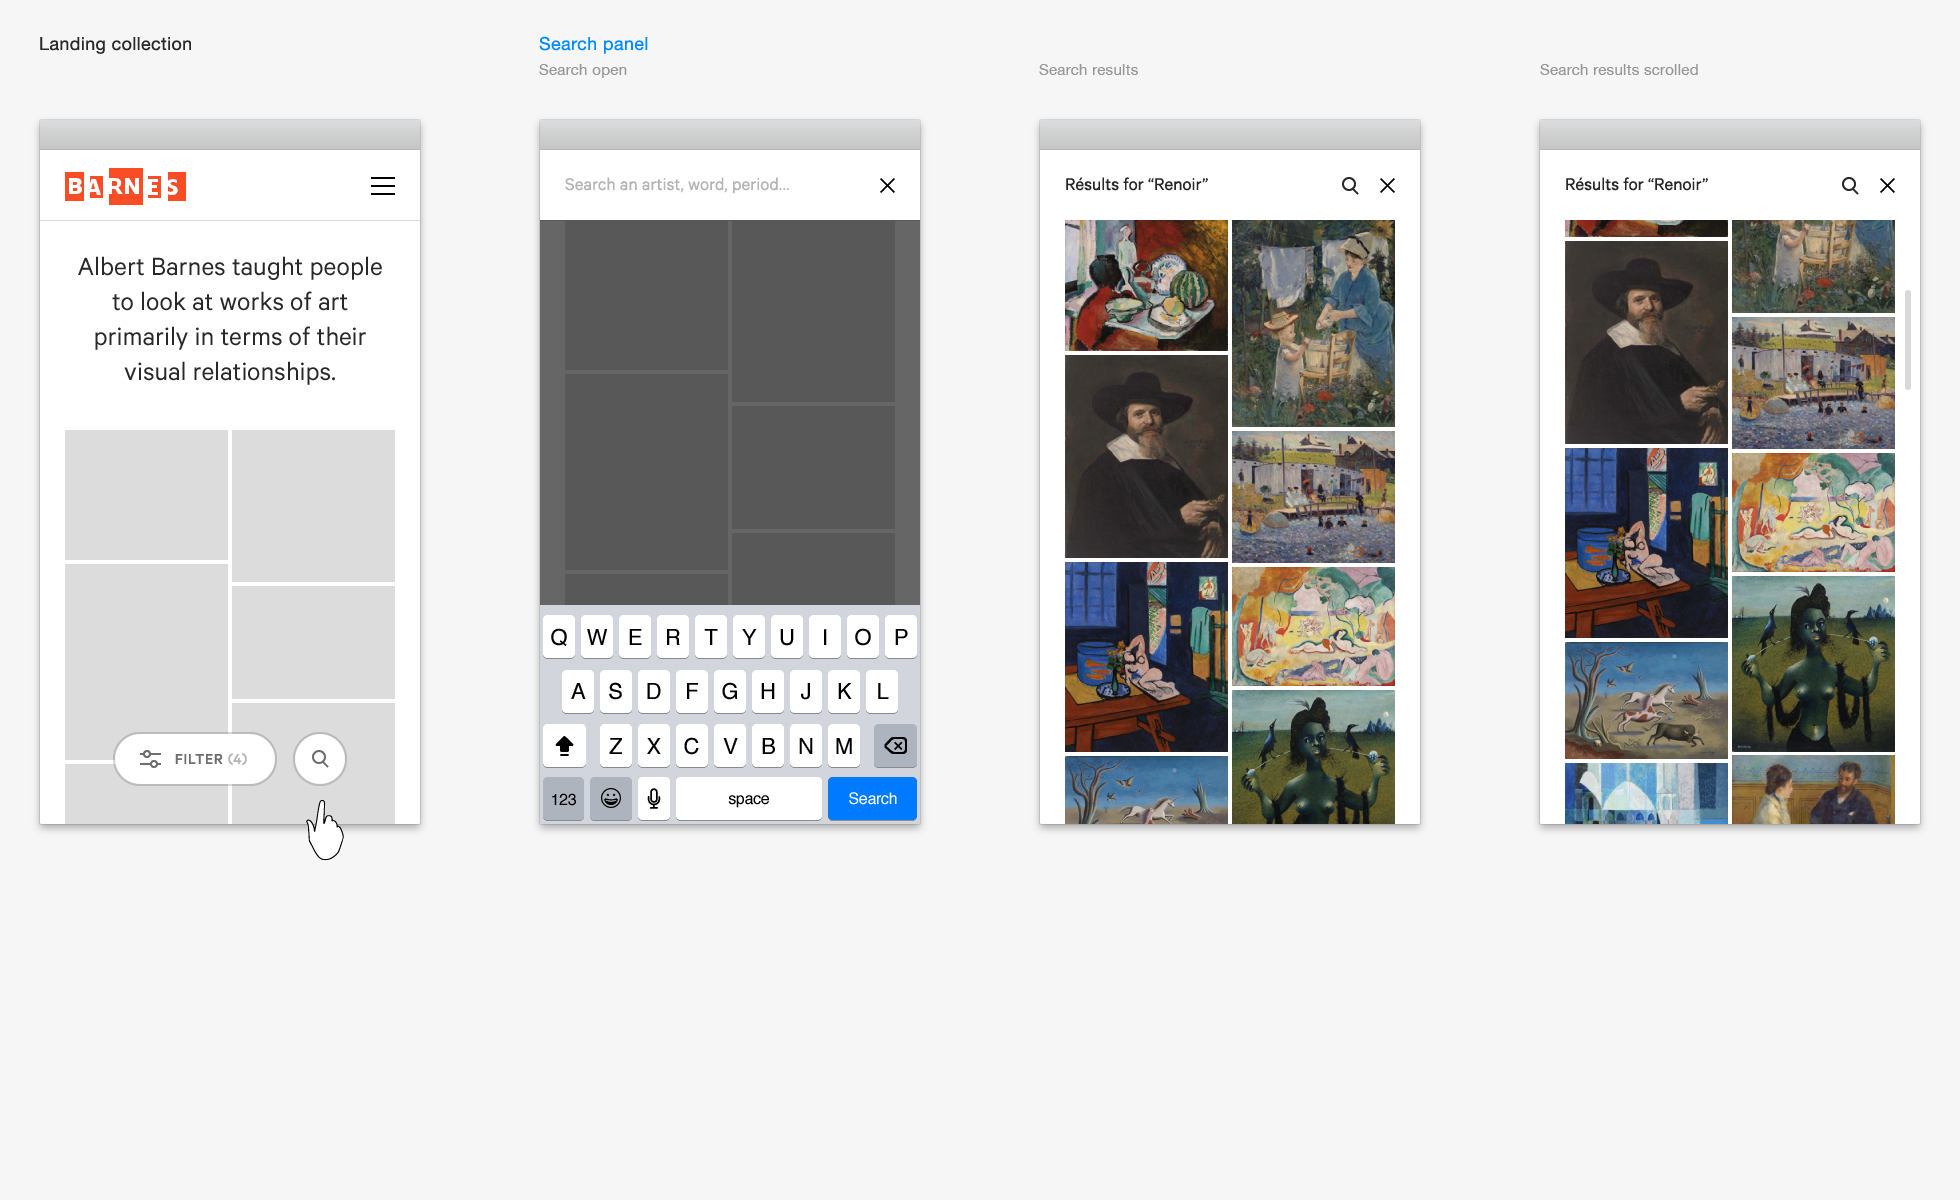Open the Hals portrait thumbnail in Renoir results

pyautogui.click(x=1145, y=456)
